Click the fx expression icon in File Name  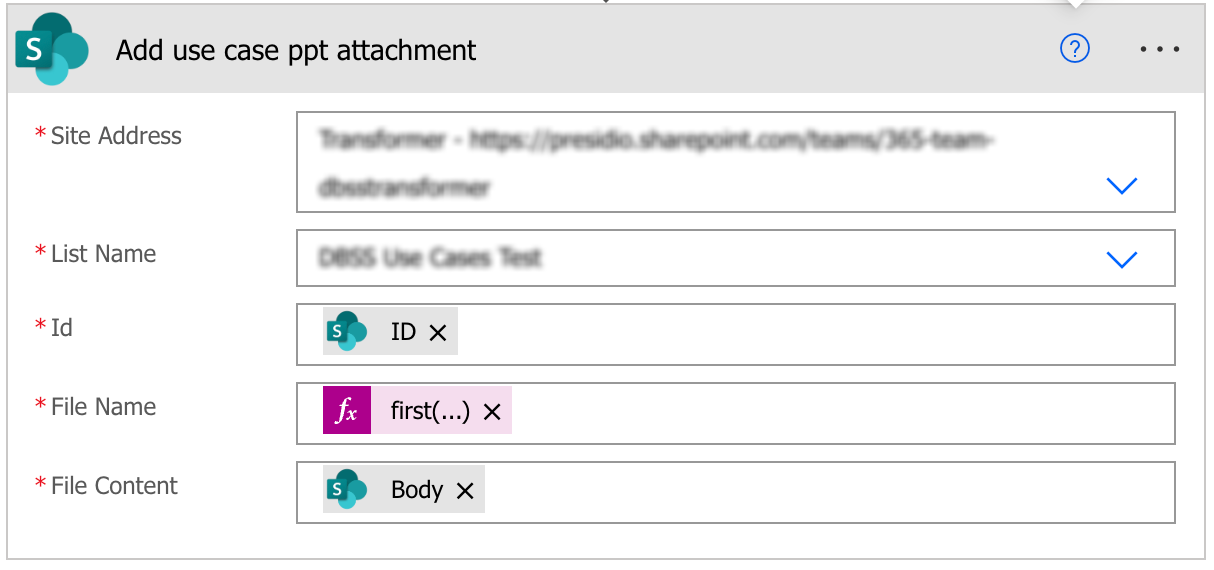[x=347, y=410]
